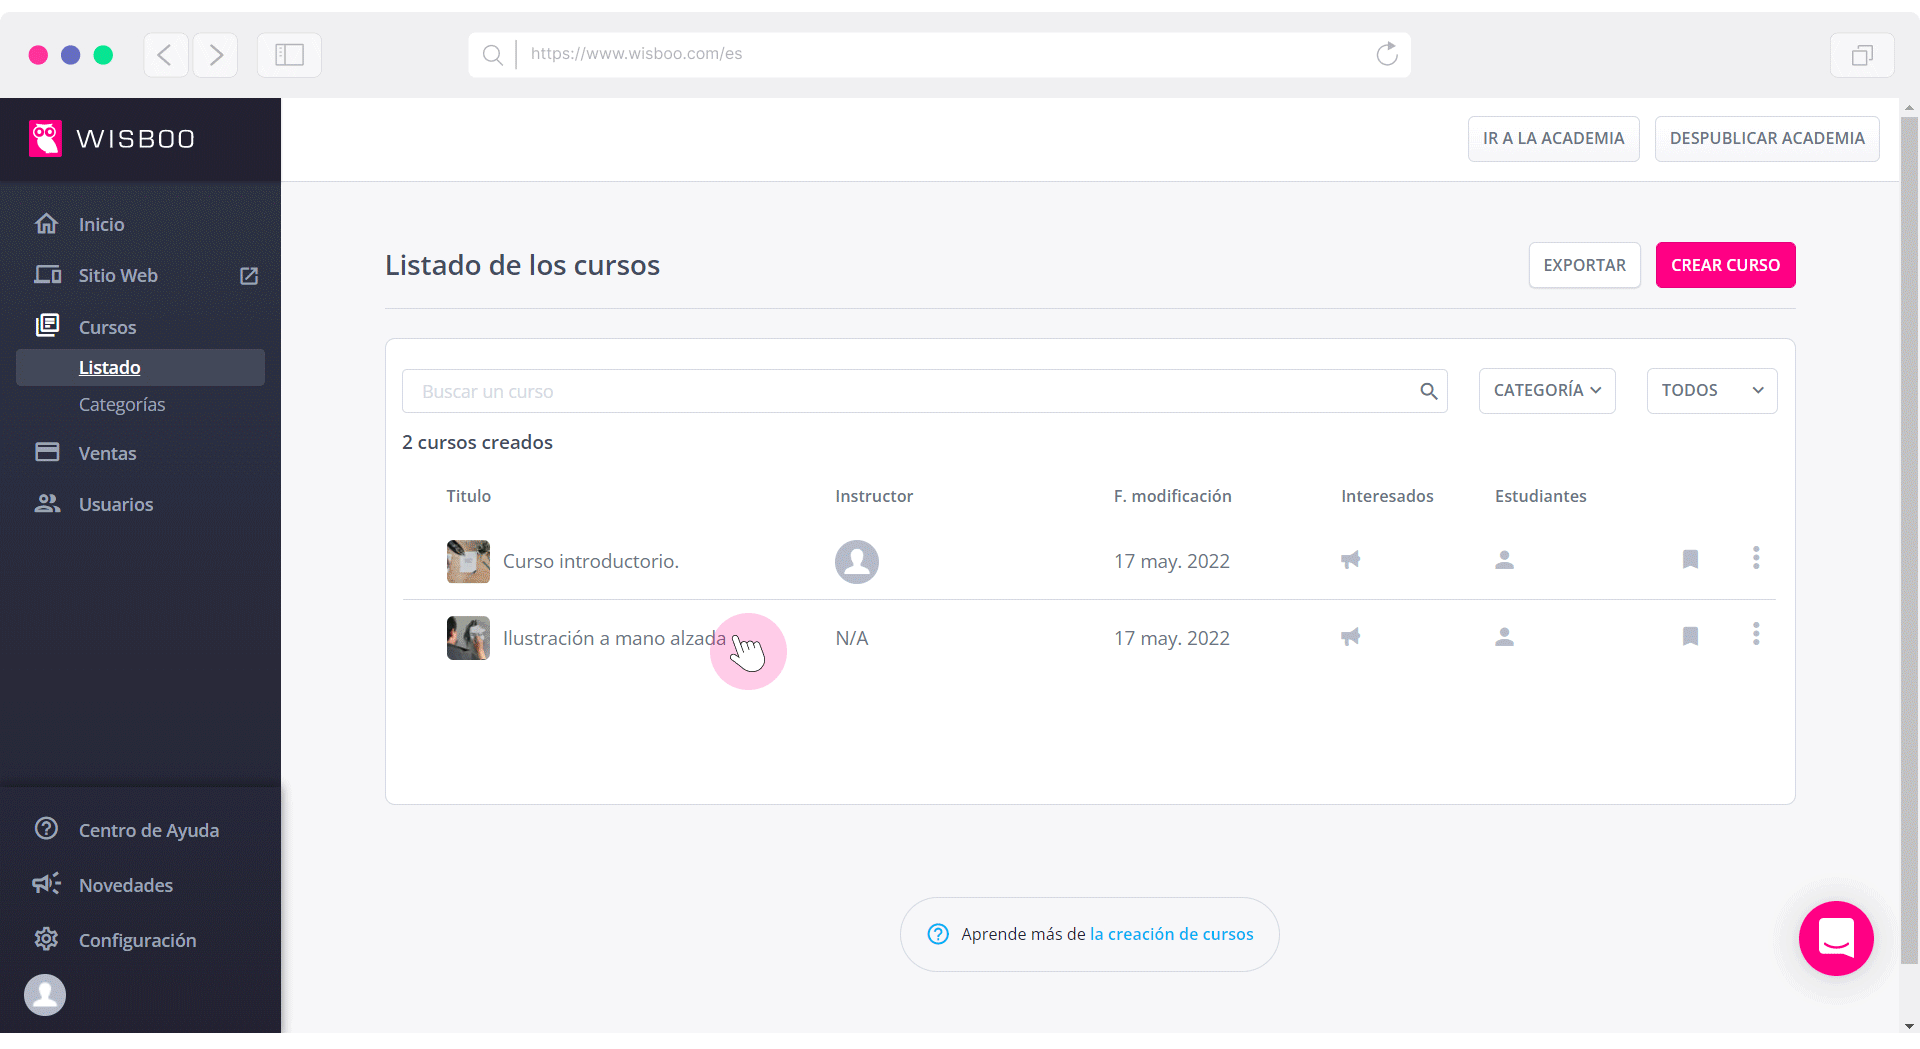This screenshot has height=1049, width=1920.
Task: Click the EXPORTAR button
Action: click(x=1584, y=265)
